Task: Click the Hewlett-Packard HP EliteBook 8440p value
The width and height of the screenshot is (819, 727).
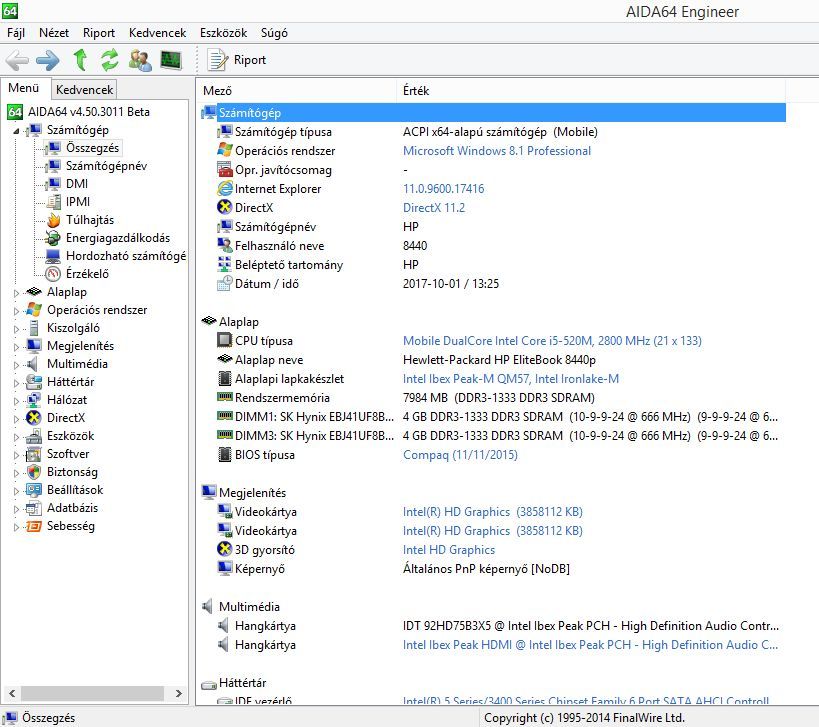Action: tap(499, 360)
